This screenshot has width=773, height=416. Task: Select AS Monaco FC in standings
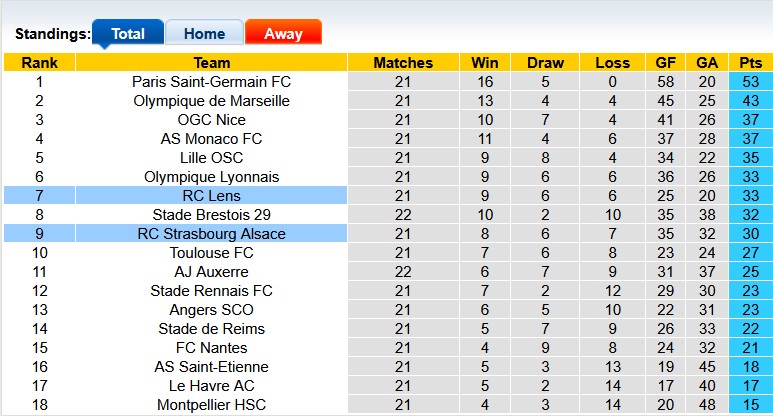tap(211, 139)
